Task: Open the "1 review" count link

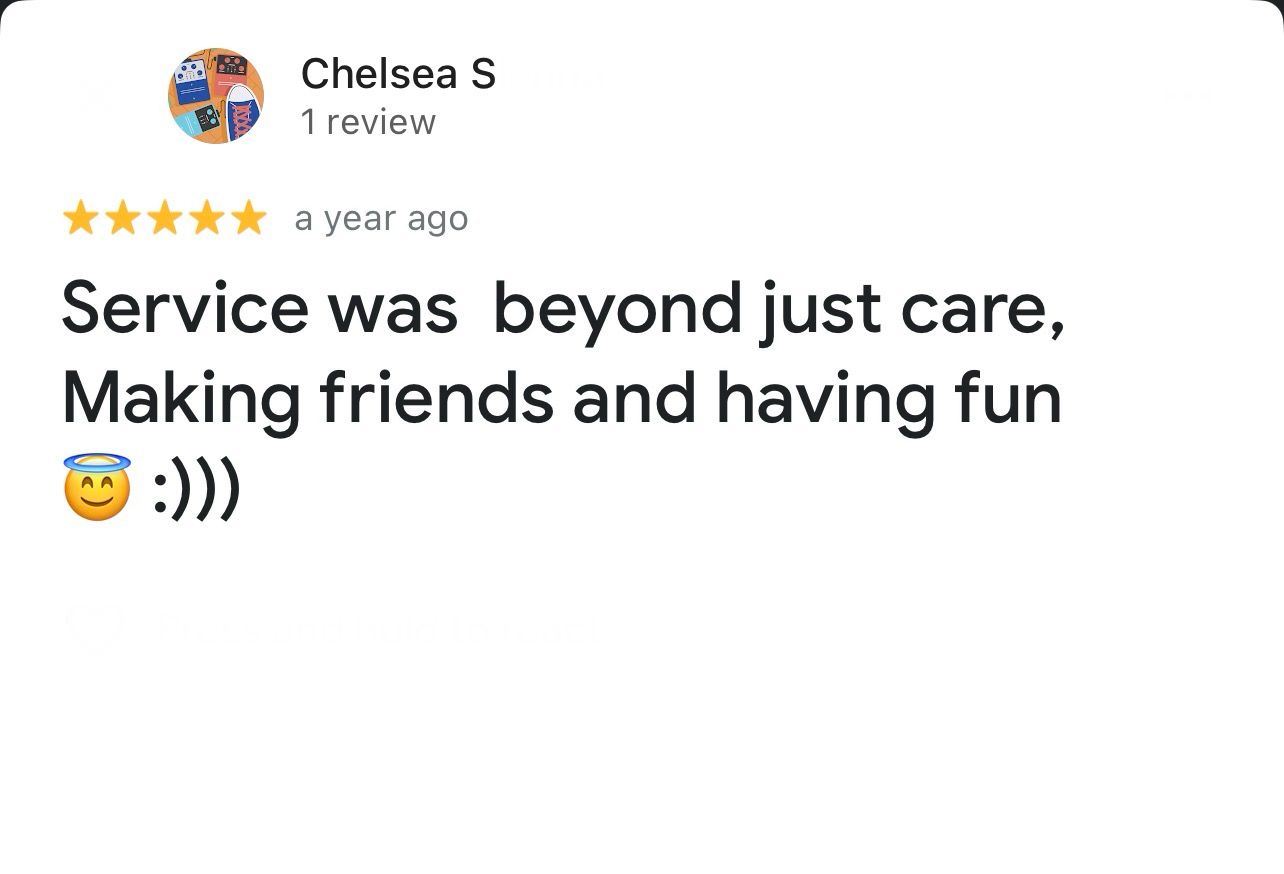Action: tap(368, 122)
